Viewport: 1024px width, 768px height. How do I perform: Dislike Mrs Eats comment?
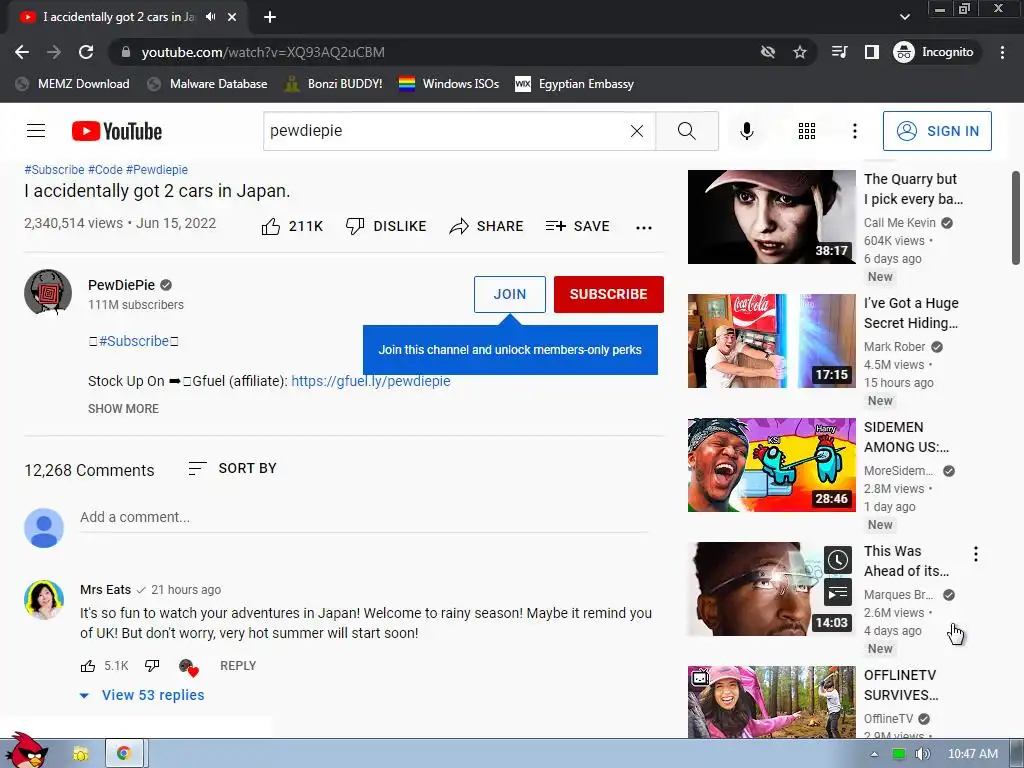(152, 666)
